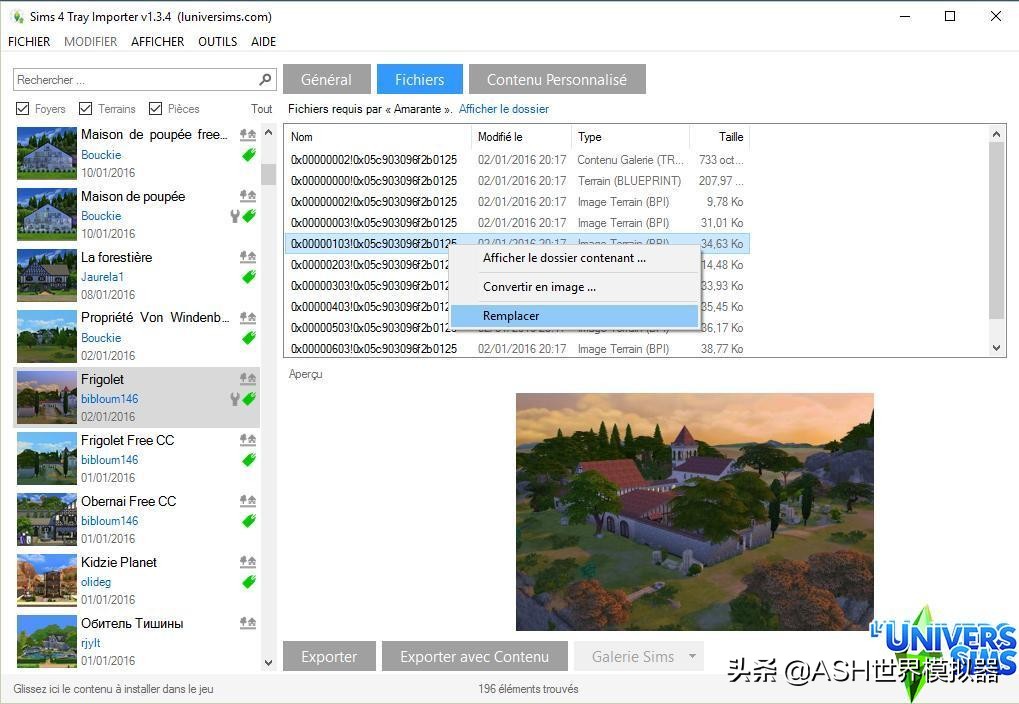
Task: Select the Terrain (BLUEPRINT) file row
Action: tap(517, 181)
